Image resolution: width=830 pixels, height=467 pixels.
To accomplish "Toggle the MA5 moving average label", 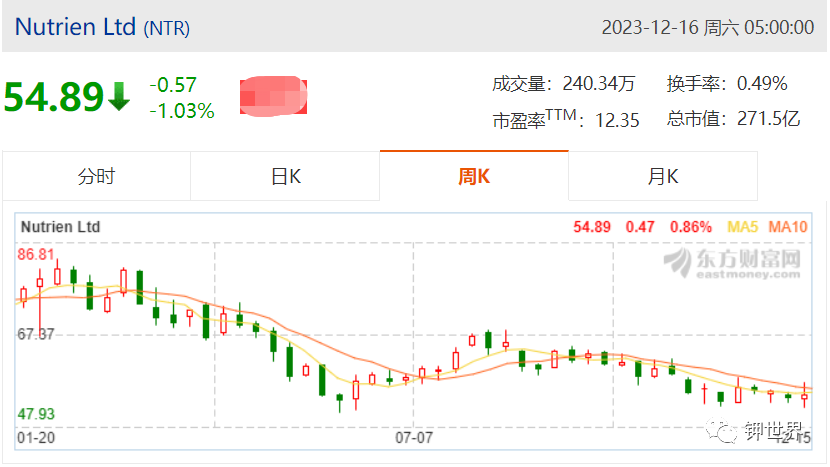I will tap(742, 227).
